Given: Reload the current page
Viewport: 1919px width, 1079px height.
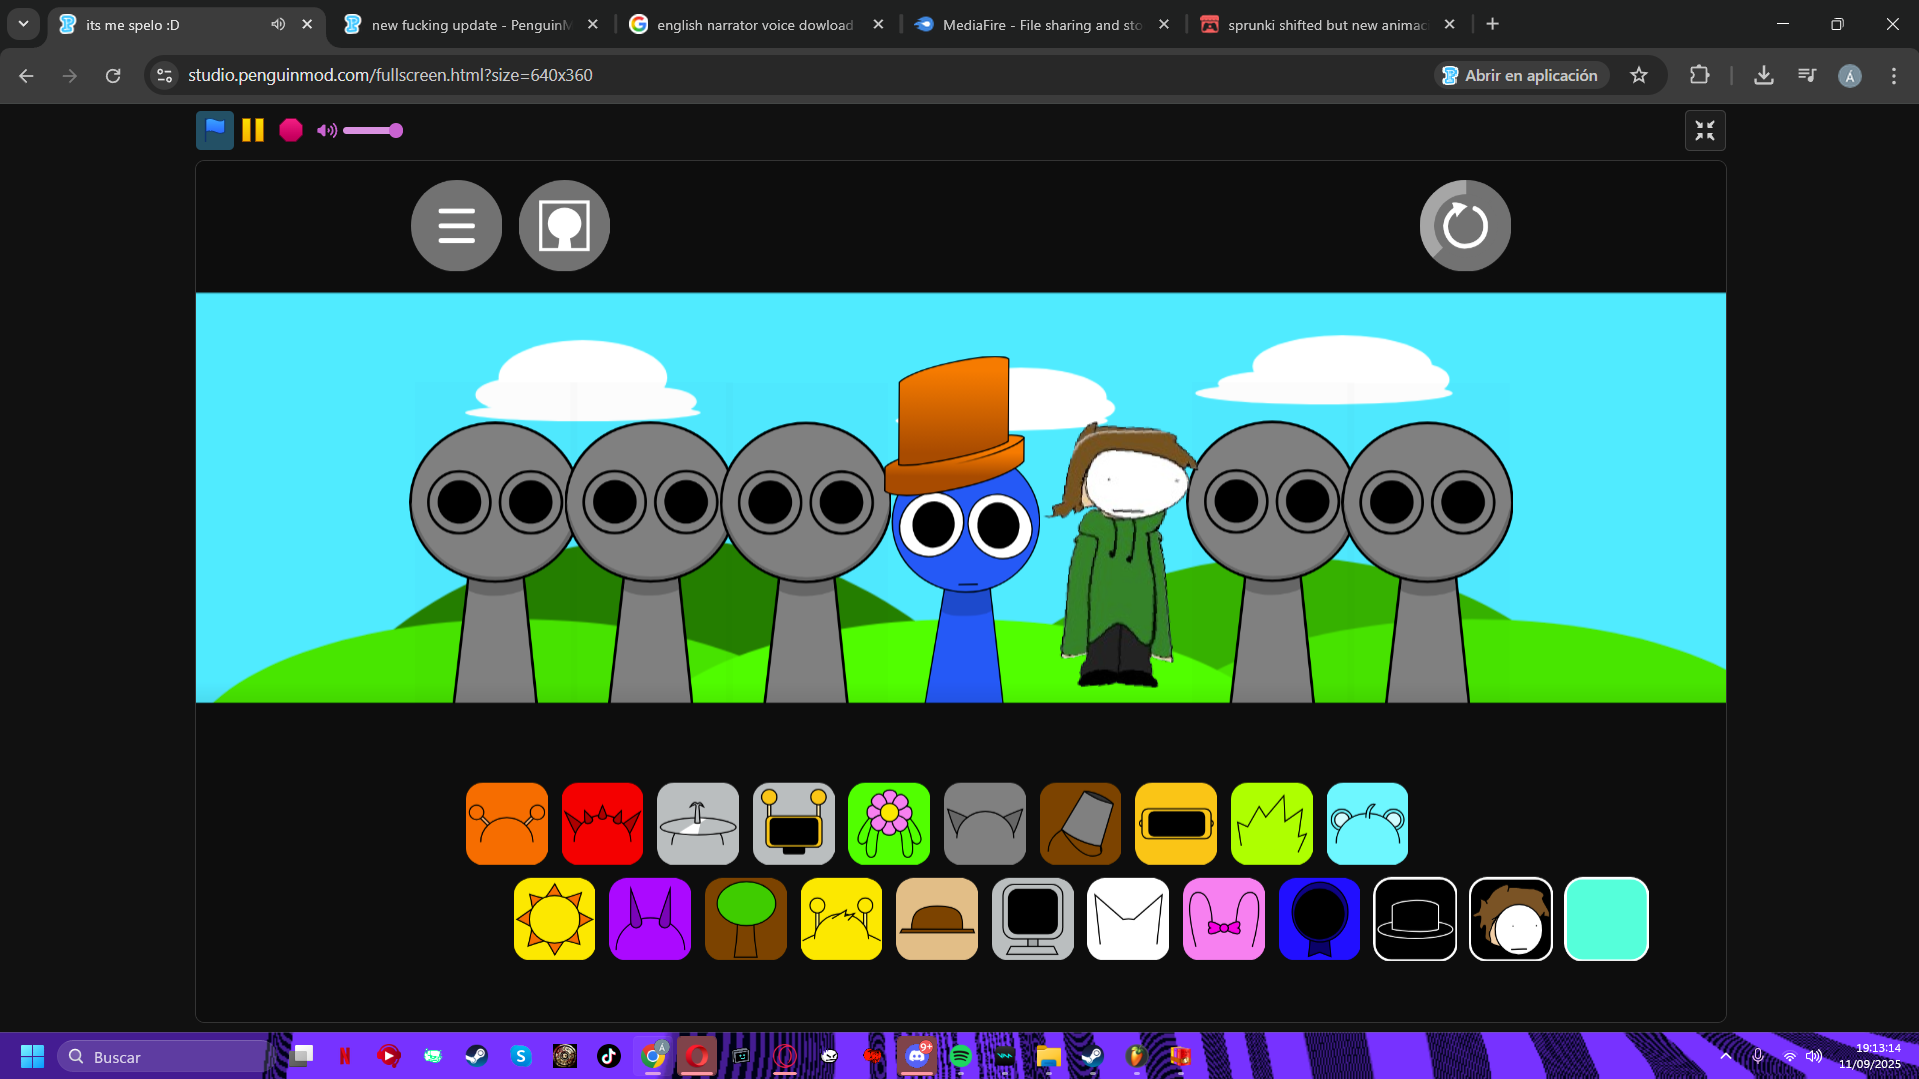Looking at the screenshot, I should tap(113, 75).
